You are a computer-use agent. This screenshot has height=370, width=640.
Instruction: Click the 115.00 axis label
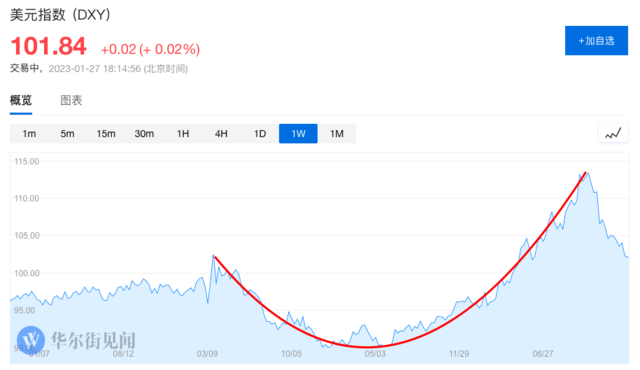(x=27, y=161)
